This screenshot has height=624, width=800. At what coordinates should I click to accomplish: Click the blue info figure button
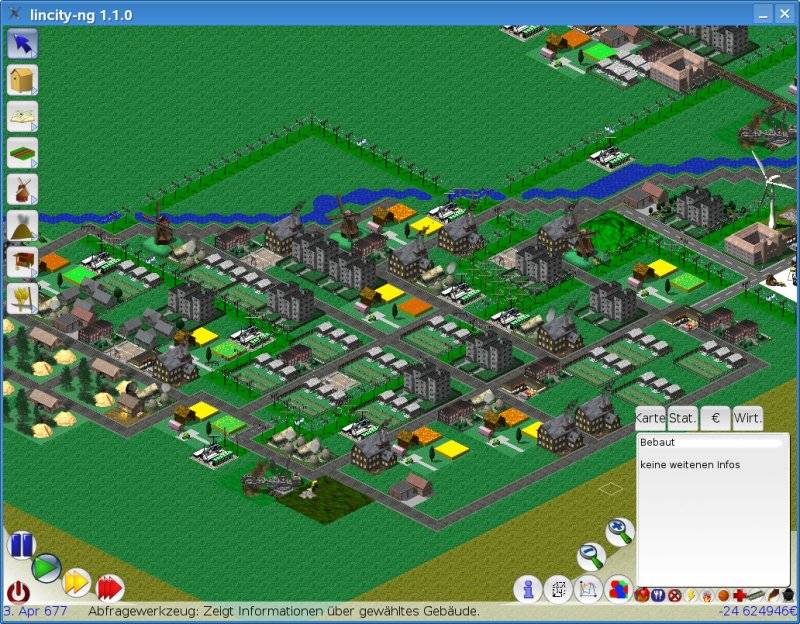[528, 589]
